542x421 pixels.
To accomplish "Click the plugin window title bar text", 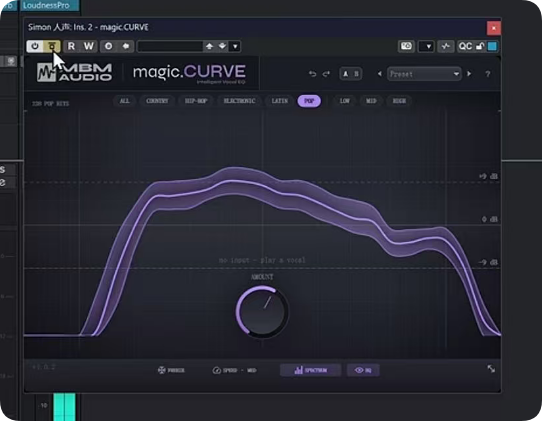I will [88, 27].
